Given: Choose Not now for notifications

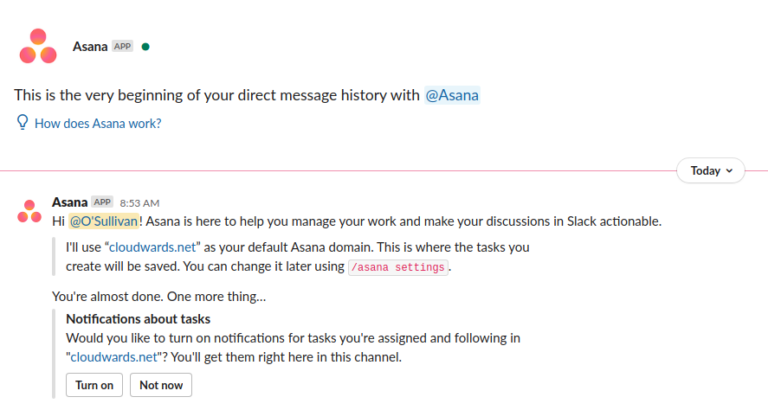Looking at the screenshot, I should (161, 385).
